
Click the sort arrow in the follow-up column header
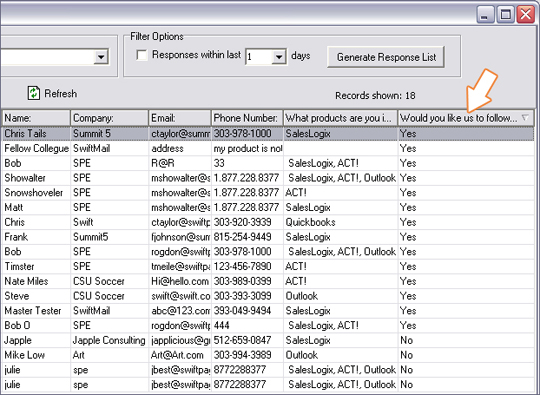point(525,118)
